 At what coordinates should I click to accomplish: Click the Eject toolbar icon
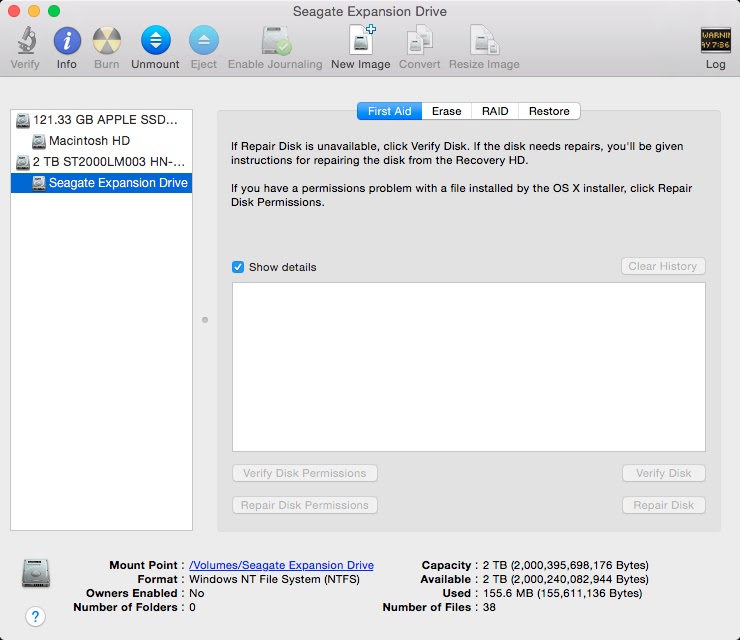coord(203,41)
